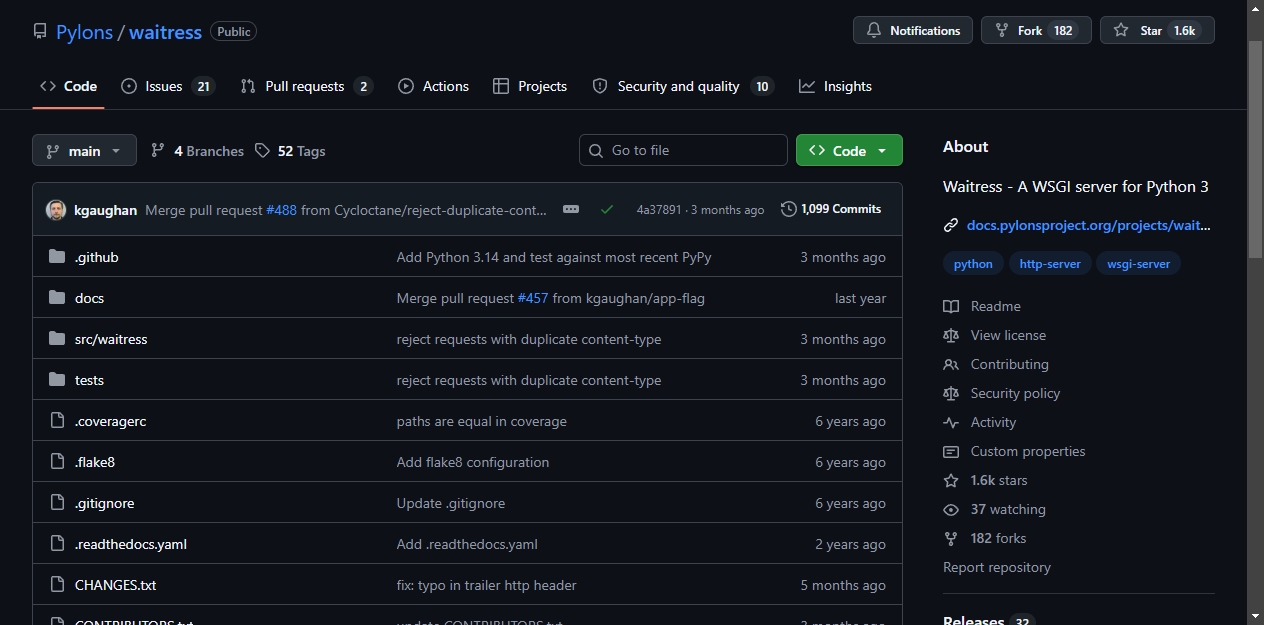Click the Notifications button
Image resolution: width=1264 pixels, height=625 pixels.
pos(913,31)
